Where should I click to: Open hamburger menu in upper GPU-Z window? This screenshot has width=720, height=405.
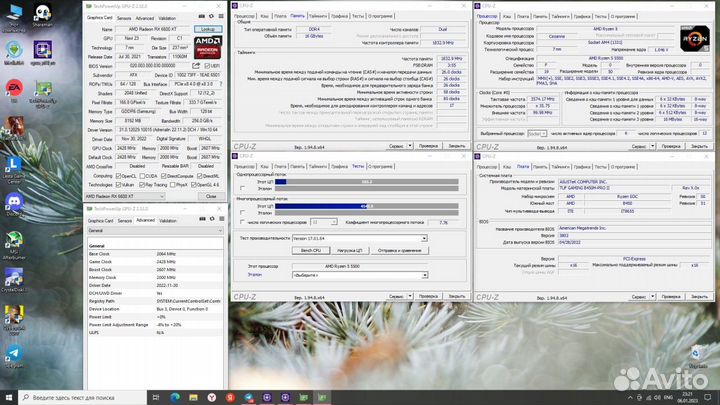pyautogui.click(x=221, y=16)
